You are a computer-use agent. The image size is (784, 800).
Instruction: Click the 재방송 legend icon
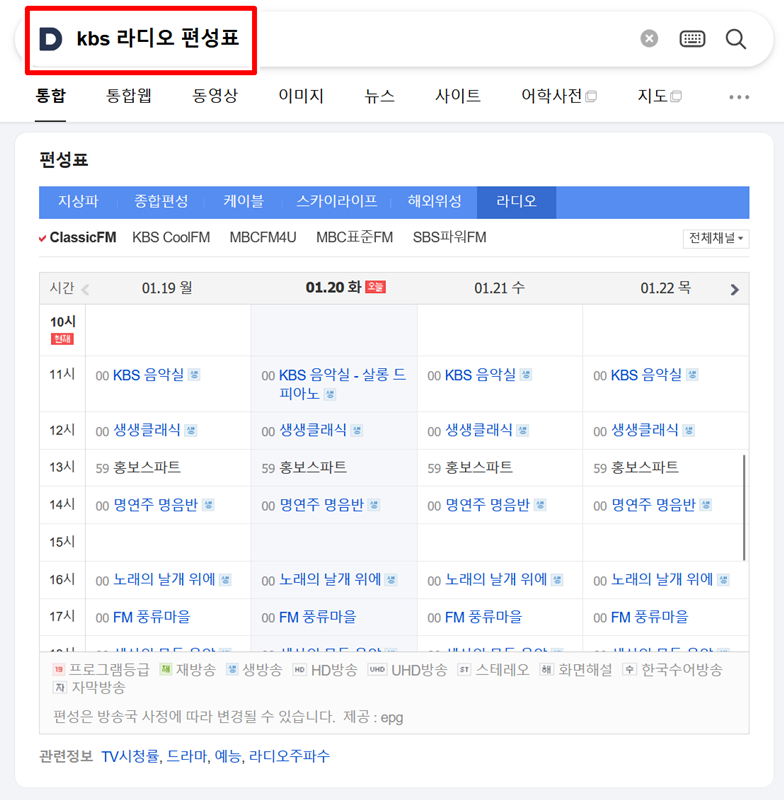(x=165, y=669)
